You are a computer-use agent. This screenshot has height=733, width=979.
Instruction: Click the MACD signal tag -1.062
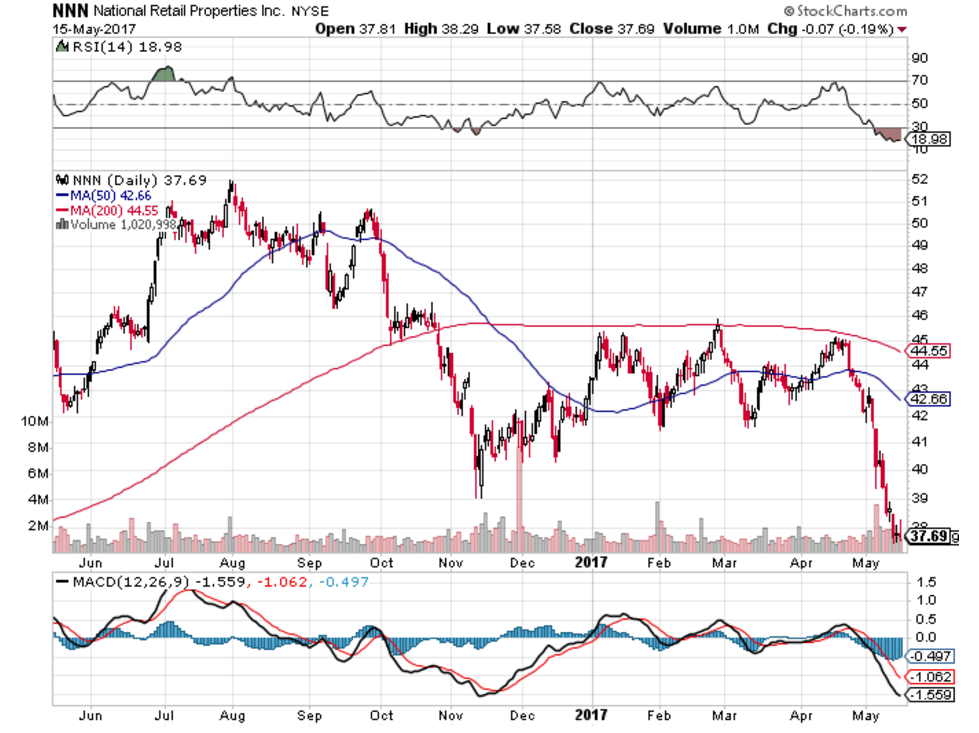(x=930, y=677)
